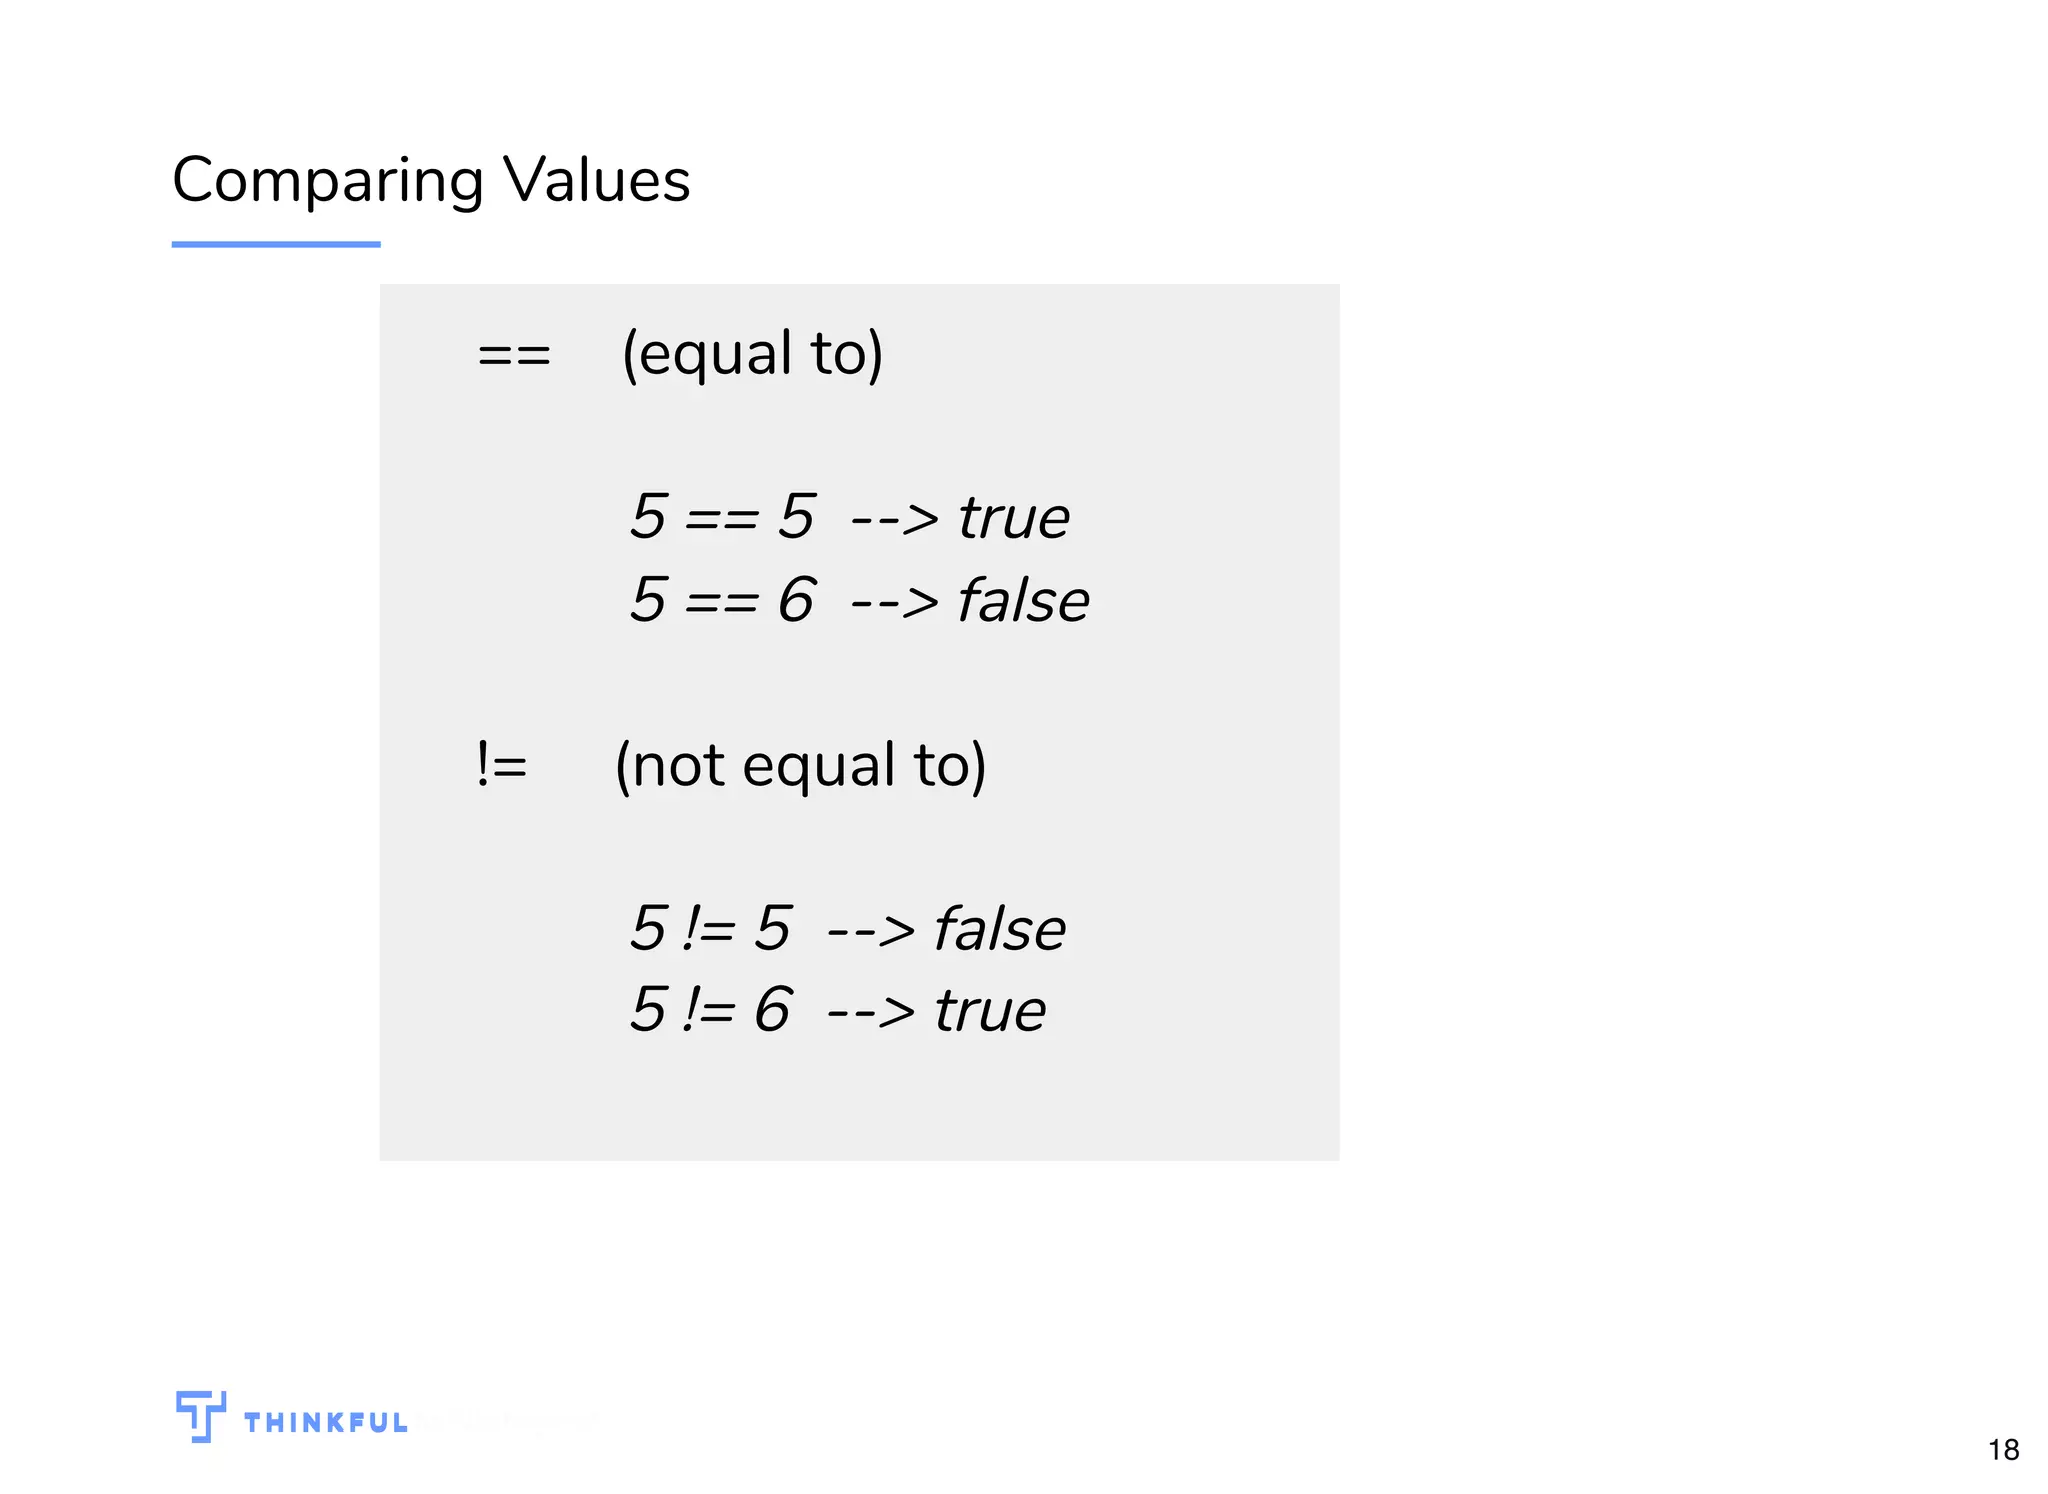Click the slide title 'Comparing Values'
The width and height of the screenshot is (2048, 1494).
431,180
